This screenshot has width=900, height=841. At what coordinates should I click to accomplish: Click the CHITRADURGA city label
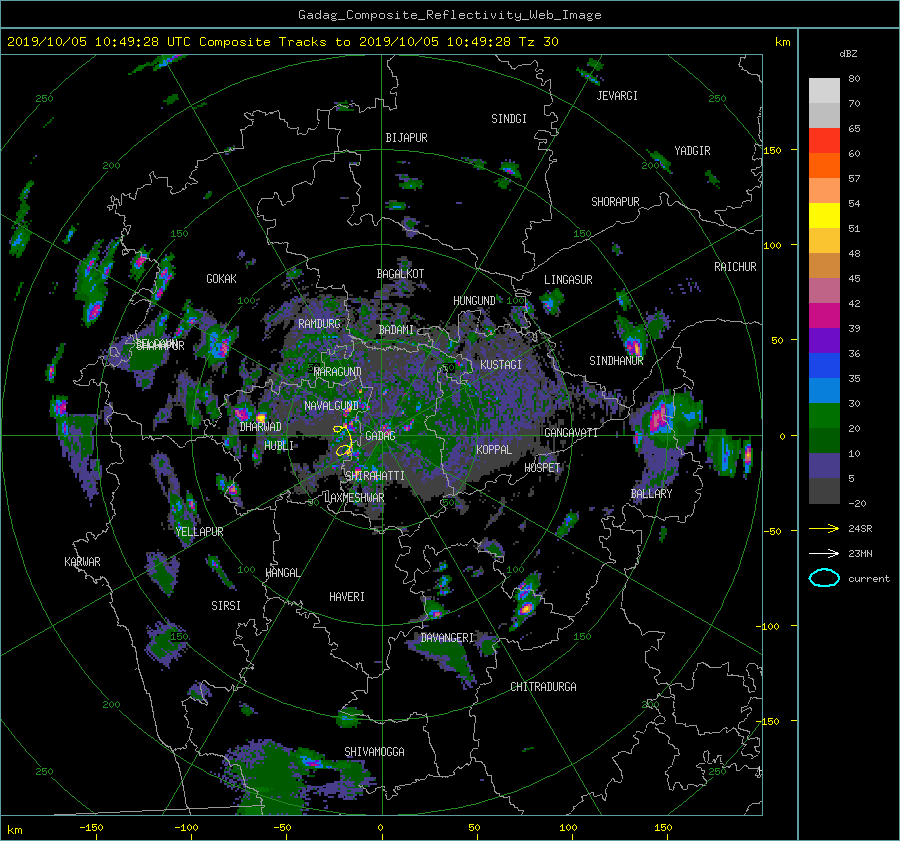pos(543,687)
